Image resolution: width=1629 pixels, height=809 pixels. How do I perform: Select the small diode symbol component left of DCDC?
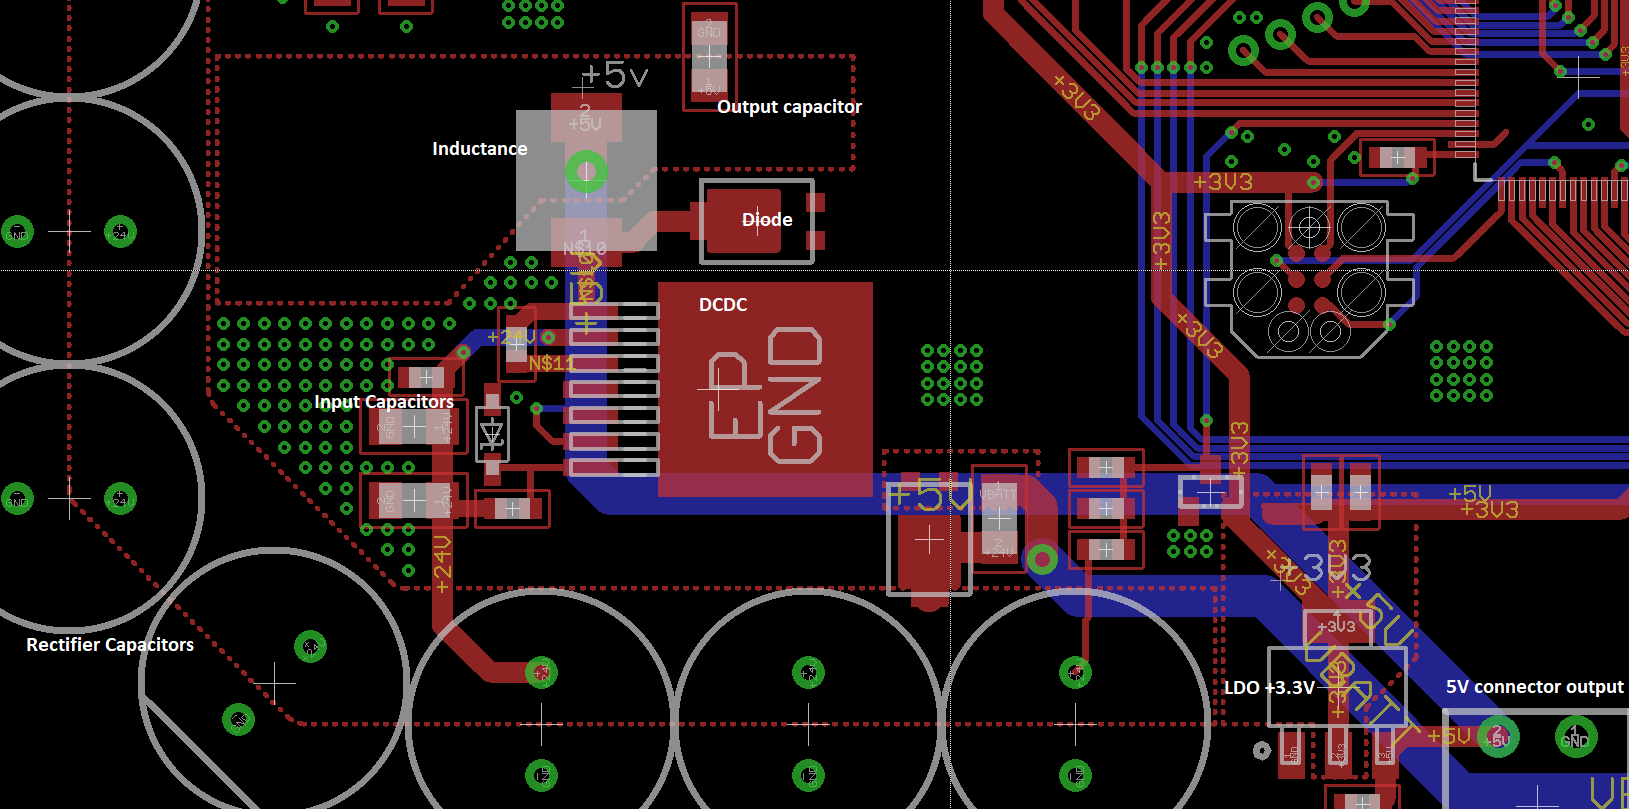click(491, 434)
